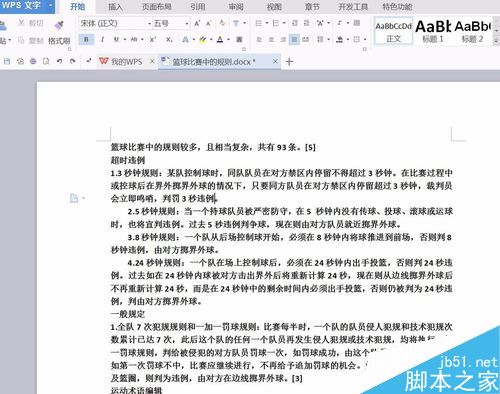Click the character shading icon
Viewport: 500px width, 394px height.
pos(239,40)
